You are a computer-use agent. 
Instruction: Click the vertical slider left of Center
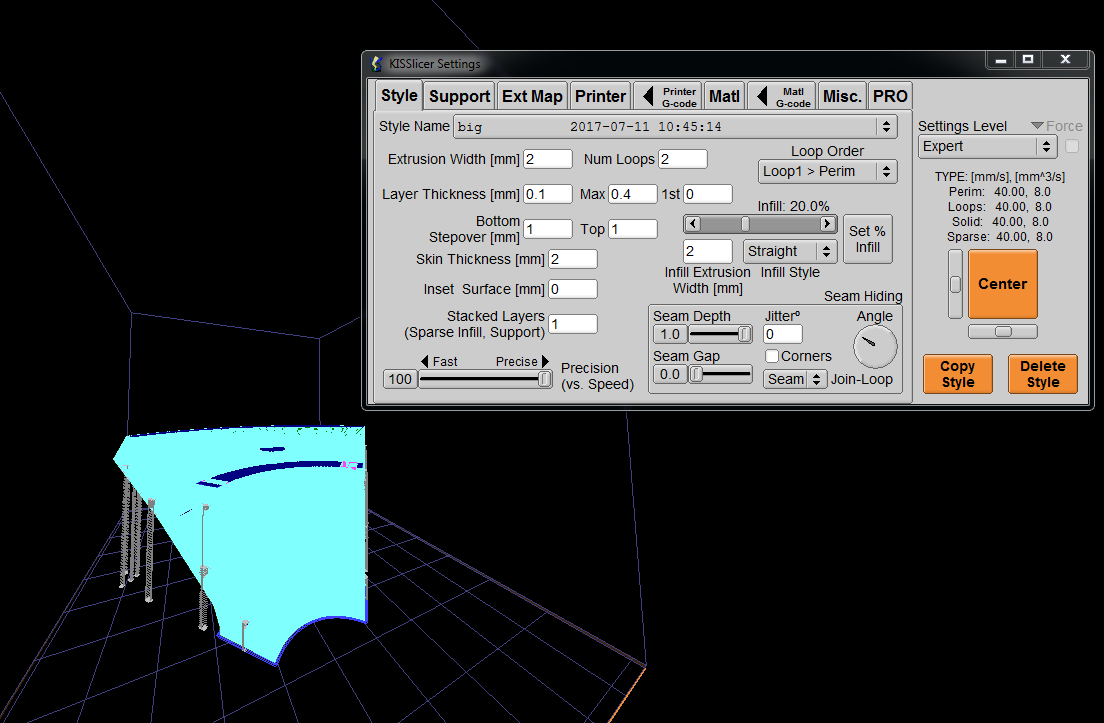tap(955, 284)
